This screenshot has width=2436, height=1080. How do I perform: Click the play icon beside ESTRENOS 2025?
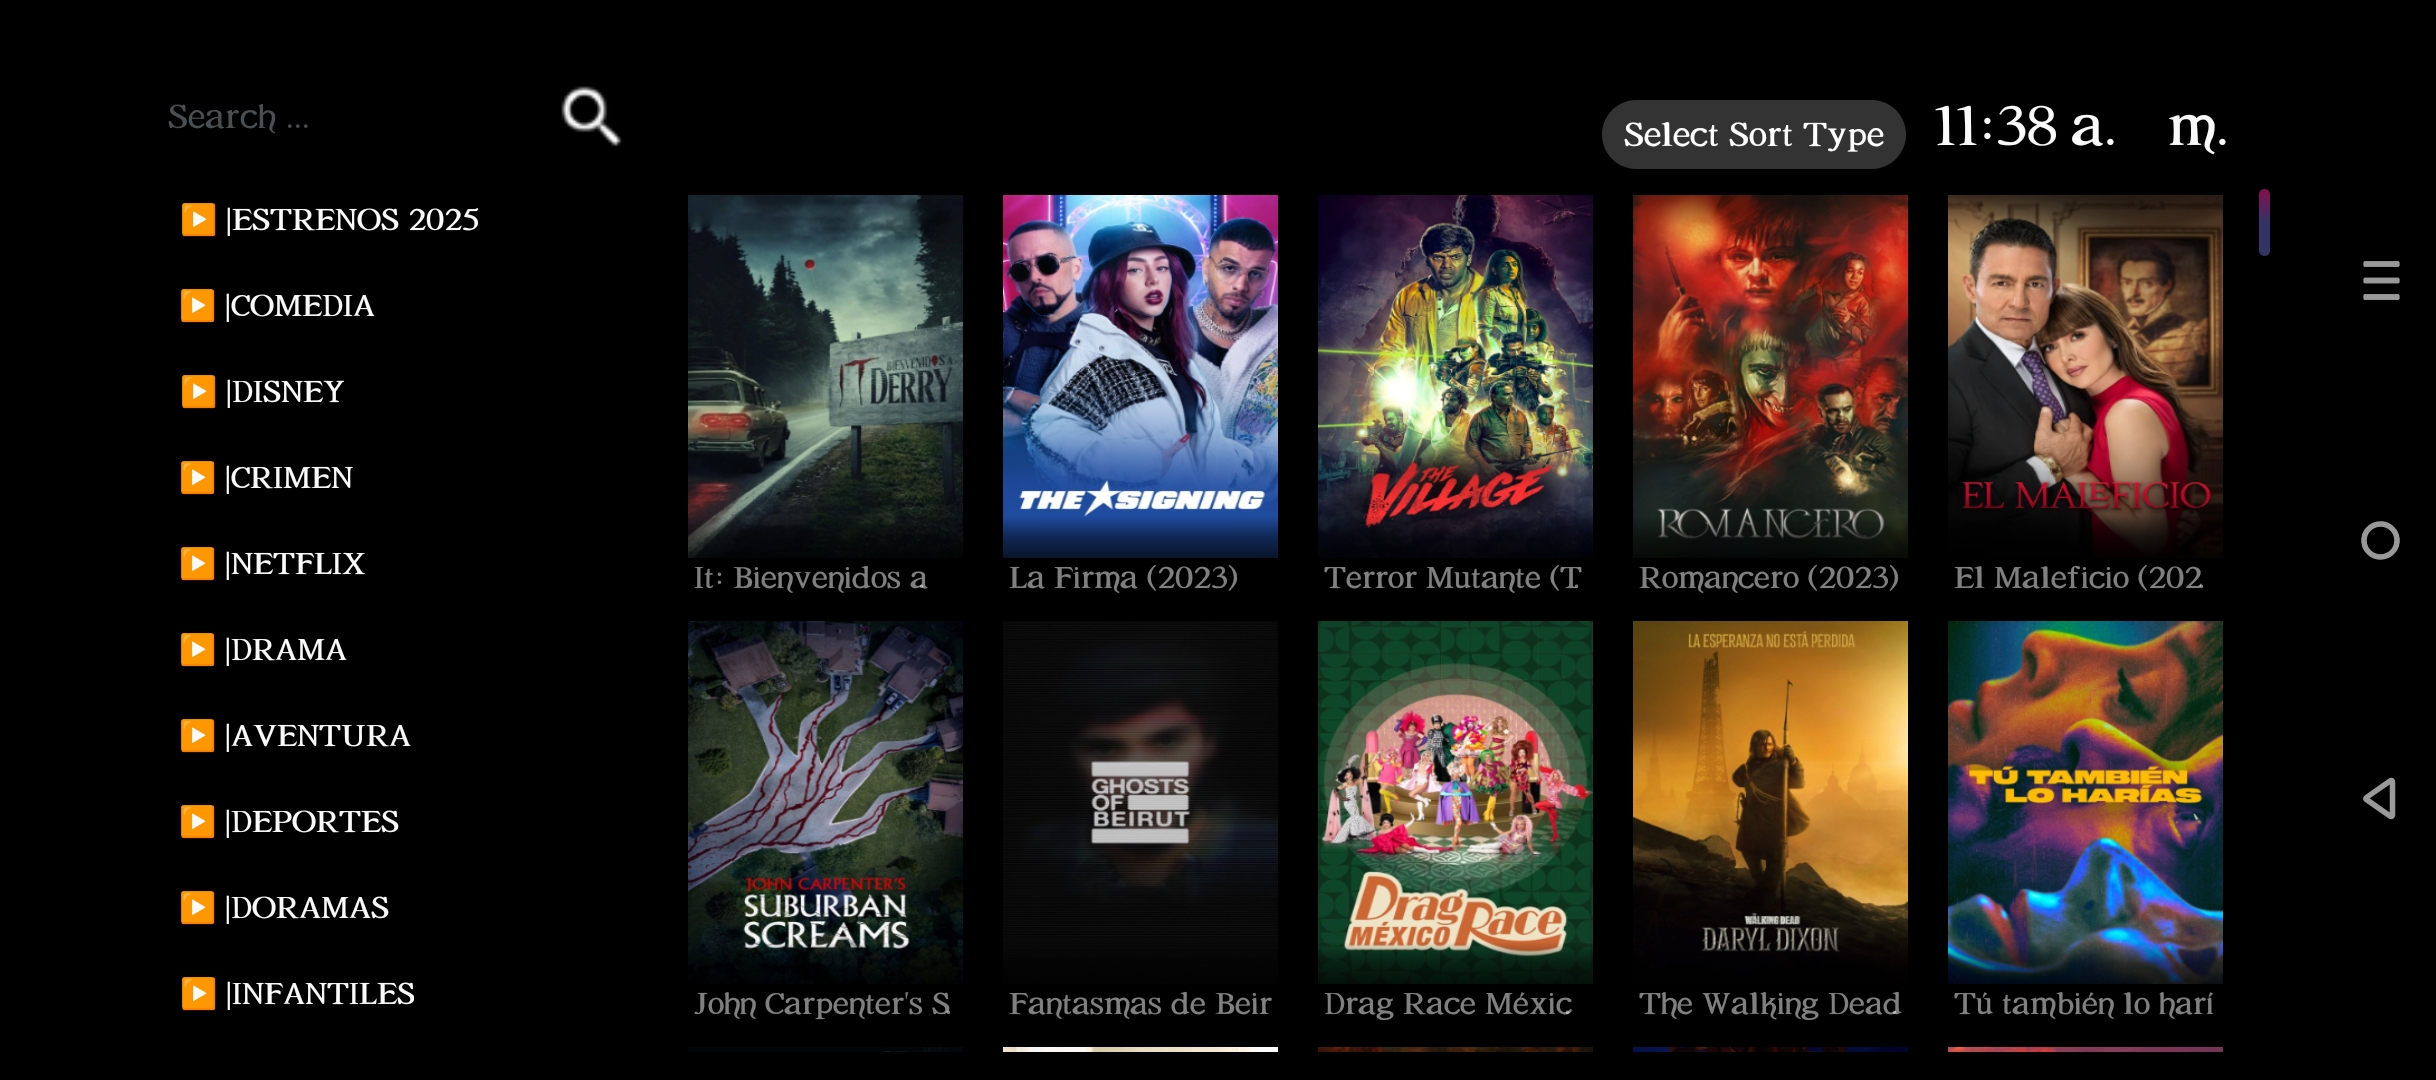point(198,219)
